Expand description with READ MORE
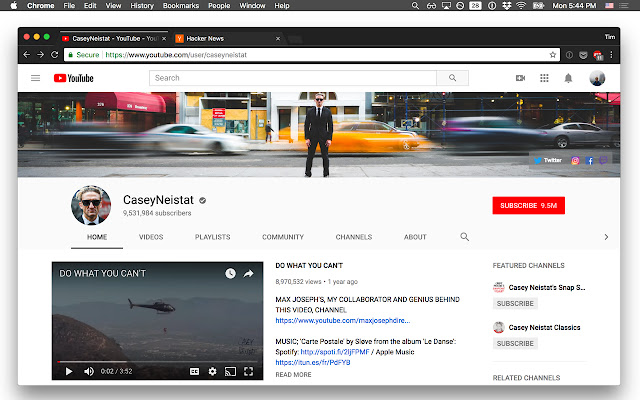Viewport: 640px width, 400px height. [293, 375]
